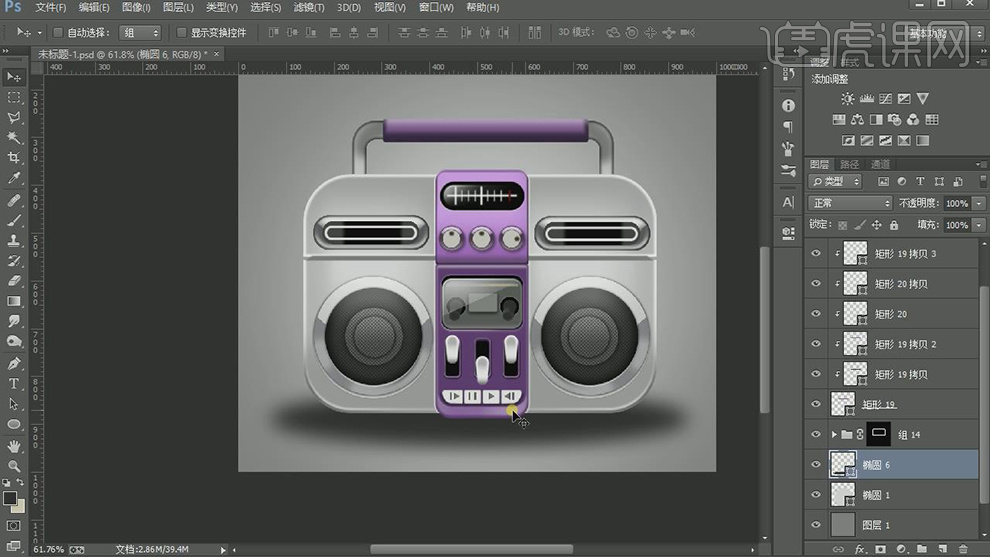Click the foreground color swatch

tap(10, 498)
